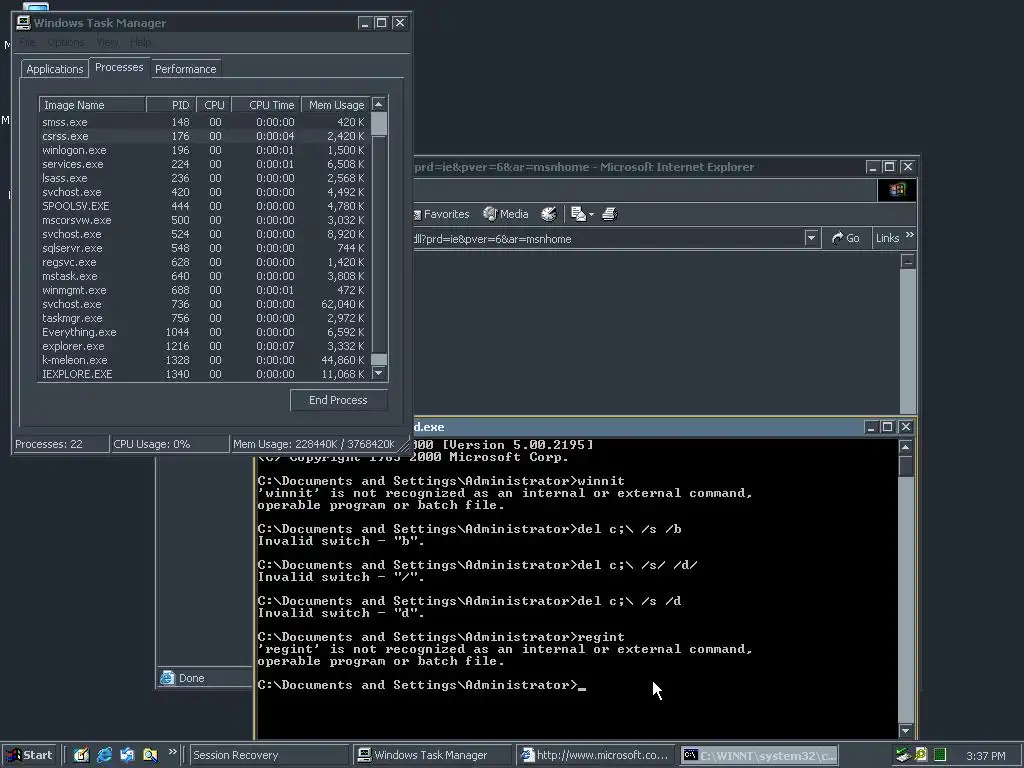
Task: Sort processes by Image Name column
Action: coord(92,105)
